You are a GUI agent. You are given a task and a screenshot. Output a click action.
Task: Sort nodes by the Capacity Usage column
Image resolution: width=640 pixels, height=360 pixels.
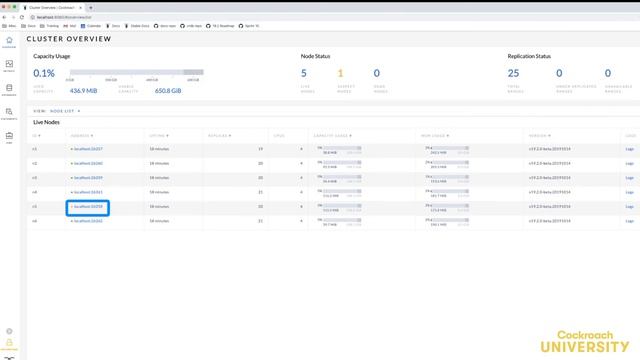click(x=332, y=136)
